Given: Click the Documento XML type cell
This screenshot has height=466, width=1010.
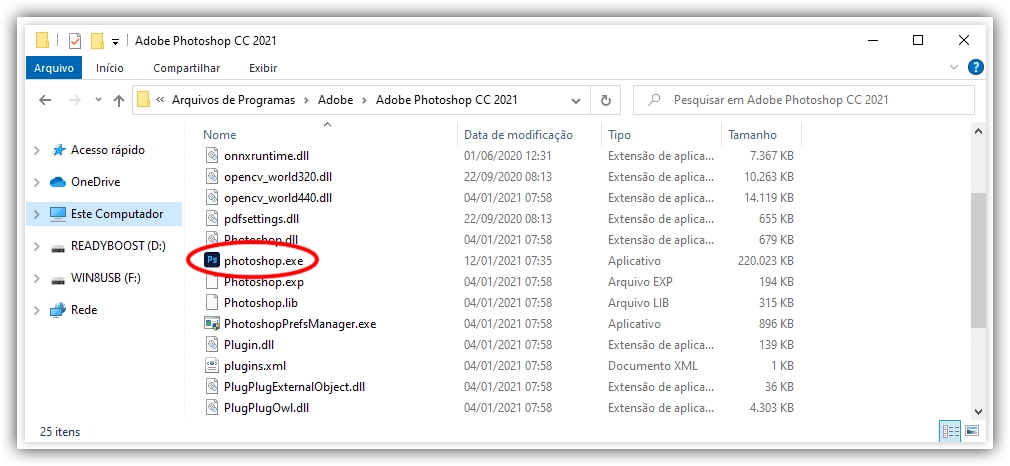Looking at the screenshot, I should (x=653, y=365).
